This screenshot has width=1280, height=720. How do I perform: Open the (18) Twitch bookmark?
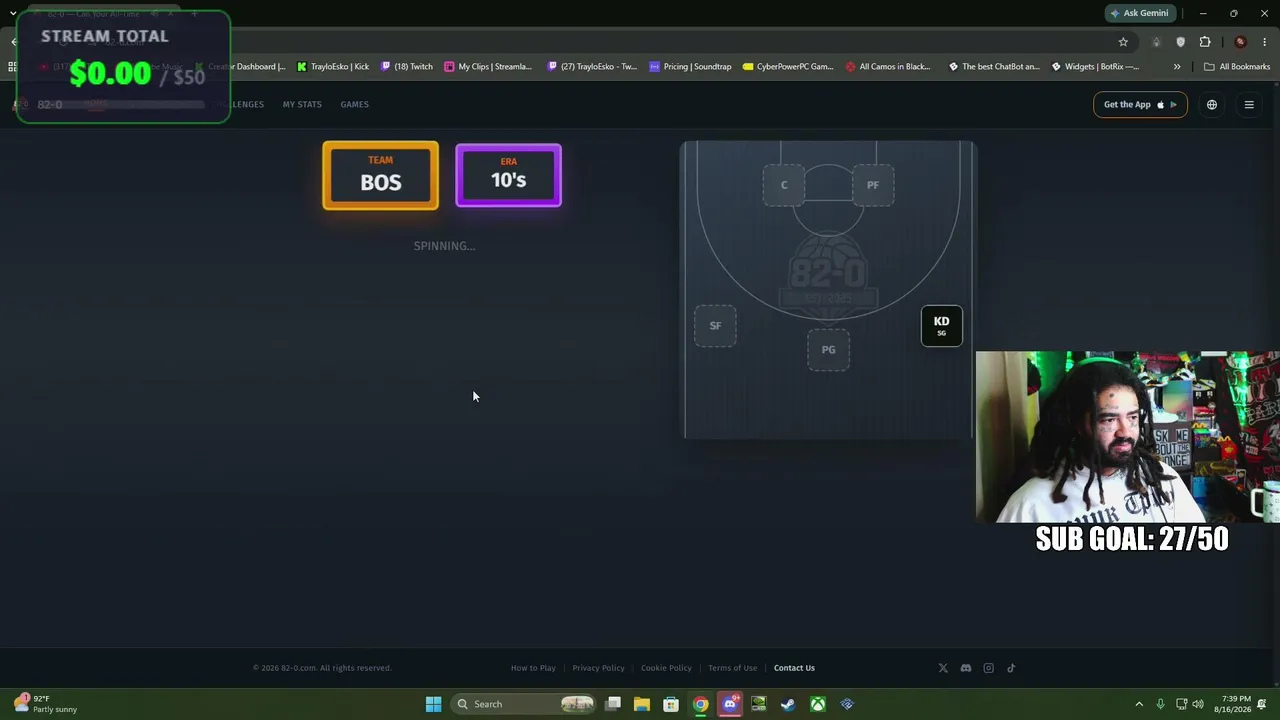[x=407, y=67]
